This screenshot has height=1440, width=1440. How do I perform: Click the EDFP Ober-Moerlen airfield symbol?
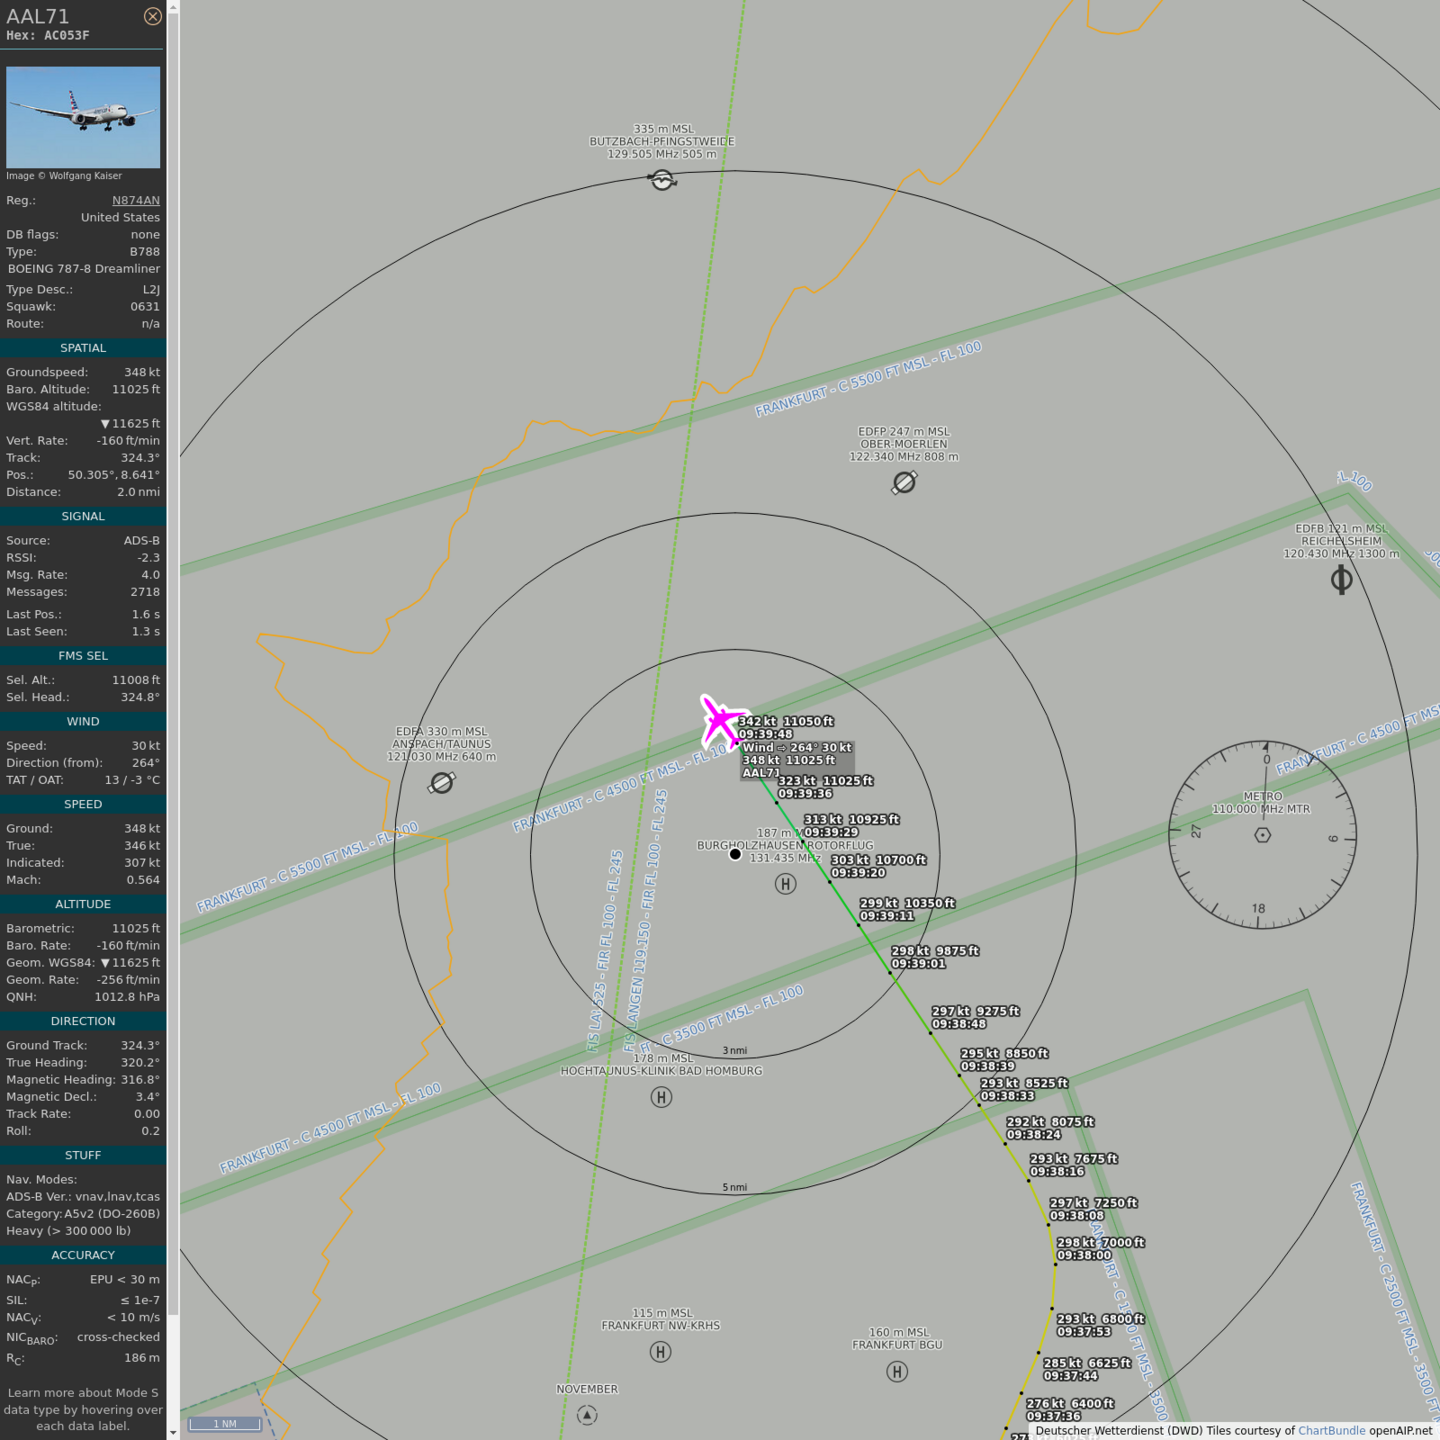coord(904,483)
